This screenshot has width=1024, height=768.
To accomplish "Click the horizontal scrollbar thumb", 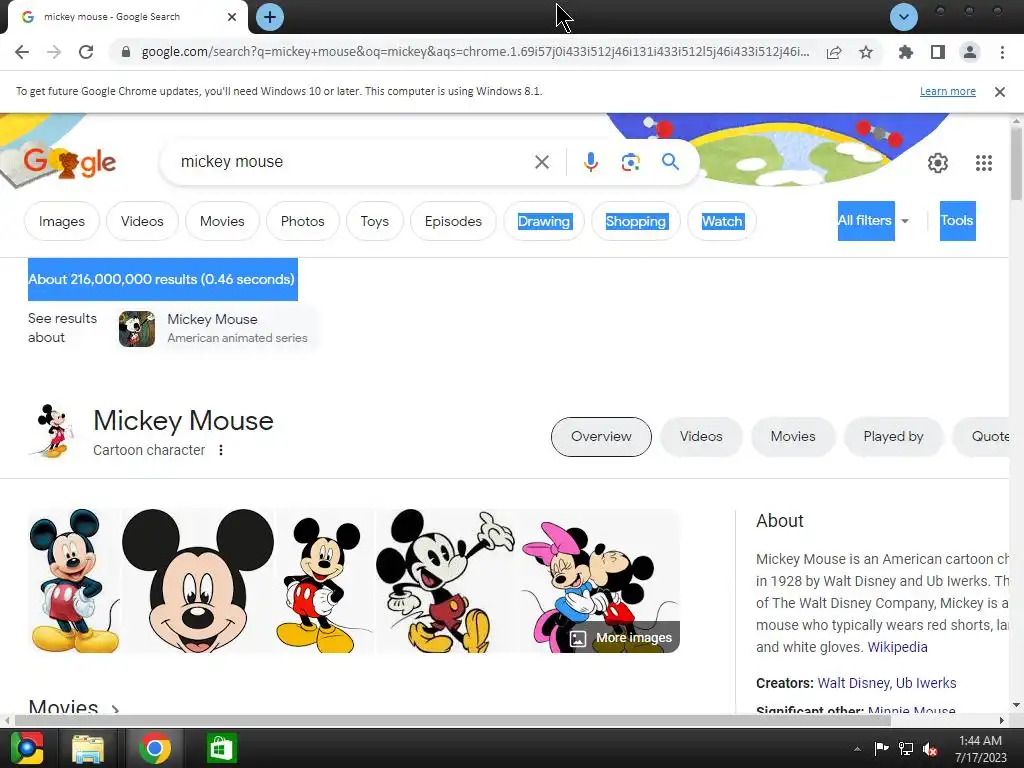I will coord(452,720).
